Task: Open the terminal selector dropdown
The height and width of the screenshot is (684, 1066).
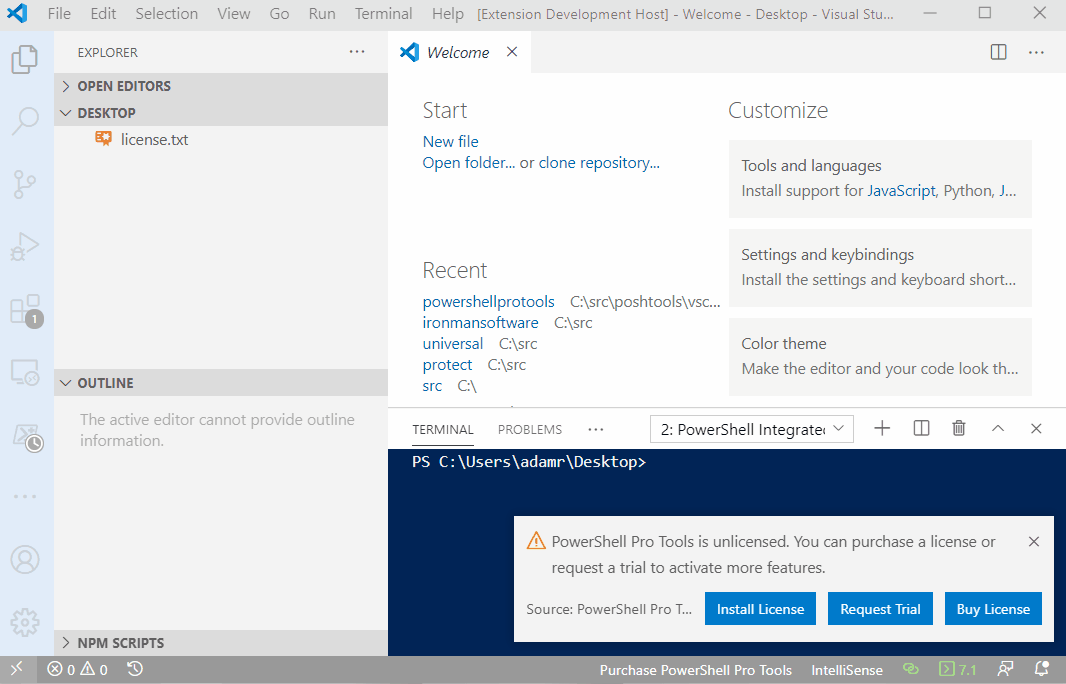Action: pyautogui.click(x=752, y=429)
